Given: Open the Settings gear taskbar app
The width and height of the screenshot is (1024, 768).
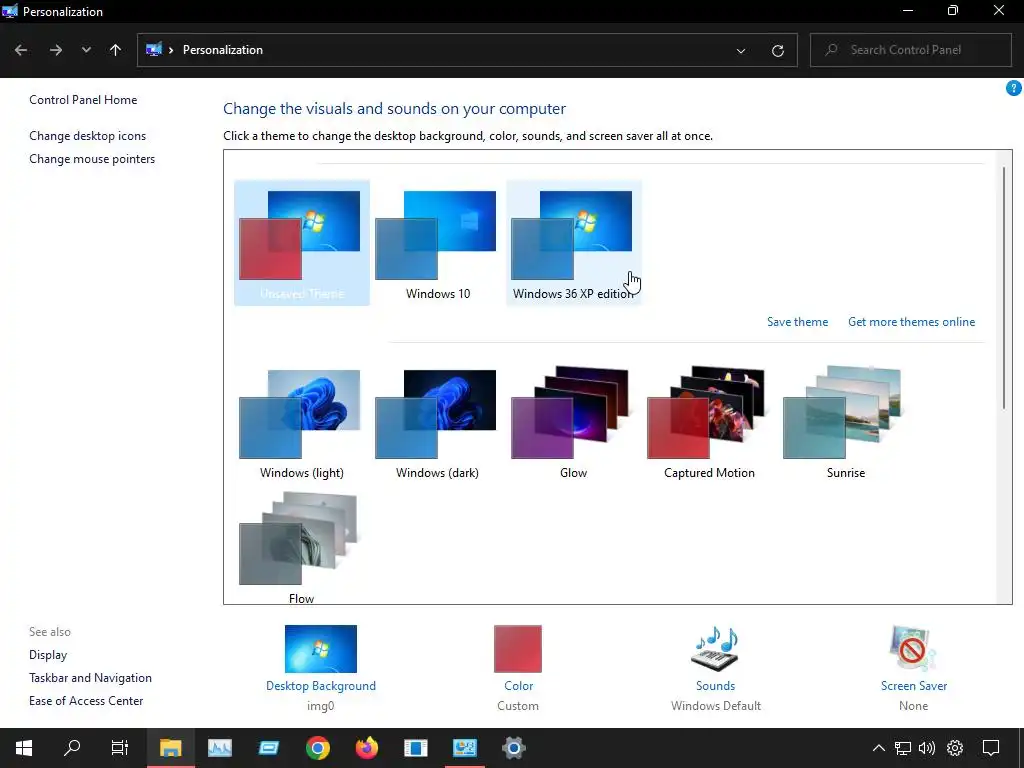Looking at the screenshot, I should tap(514, 748).
